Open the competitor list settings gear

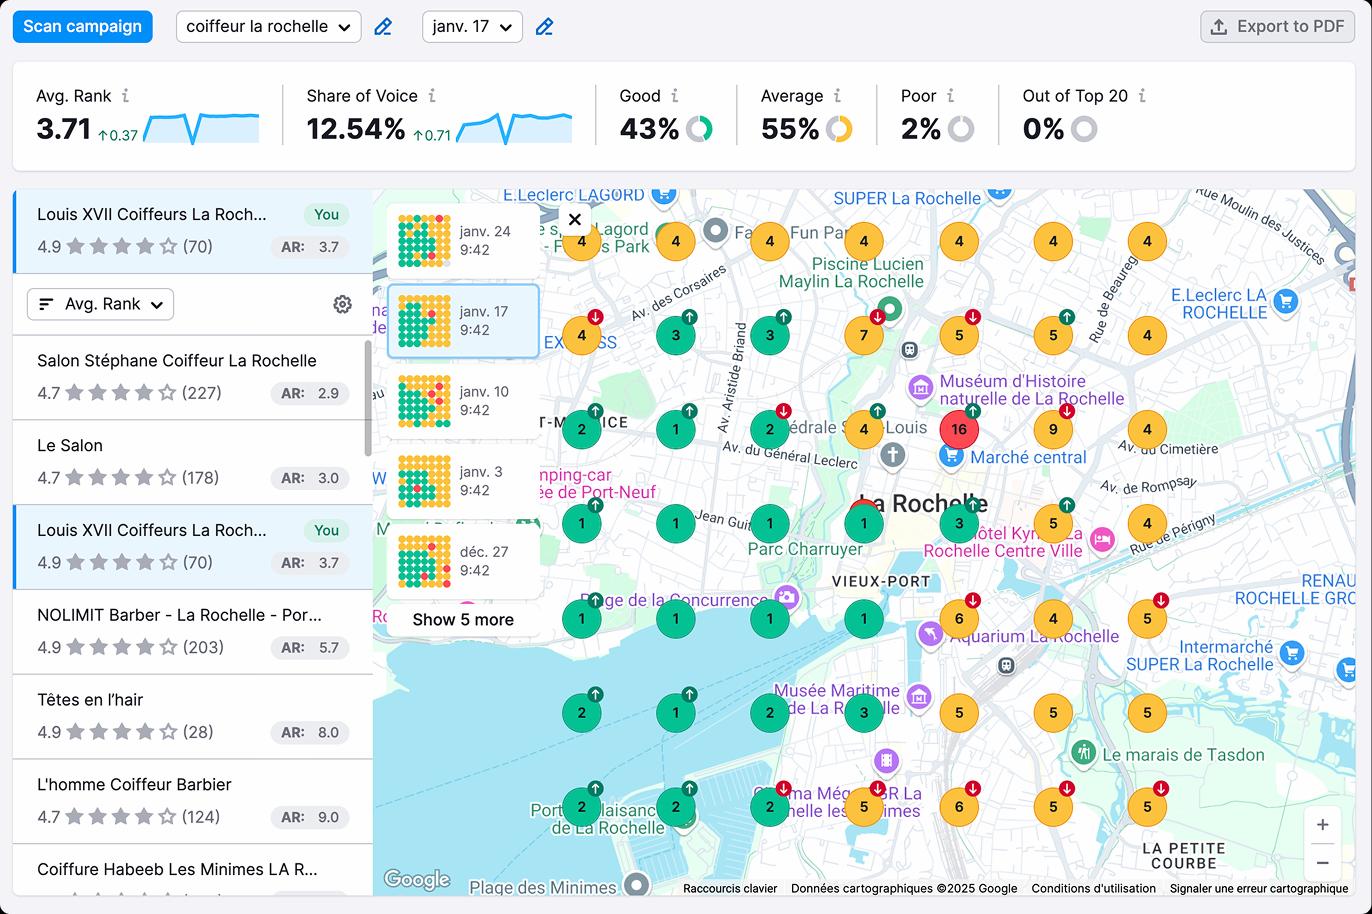[342, 304]
